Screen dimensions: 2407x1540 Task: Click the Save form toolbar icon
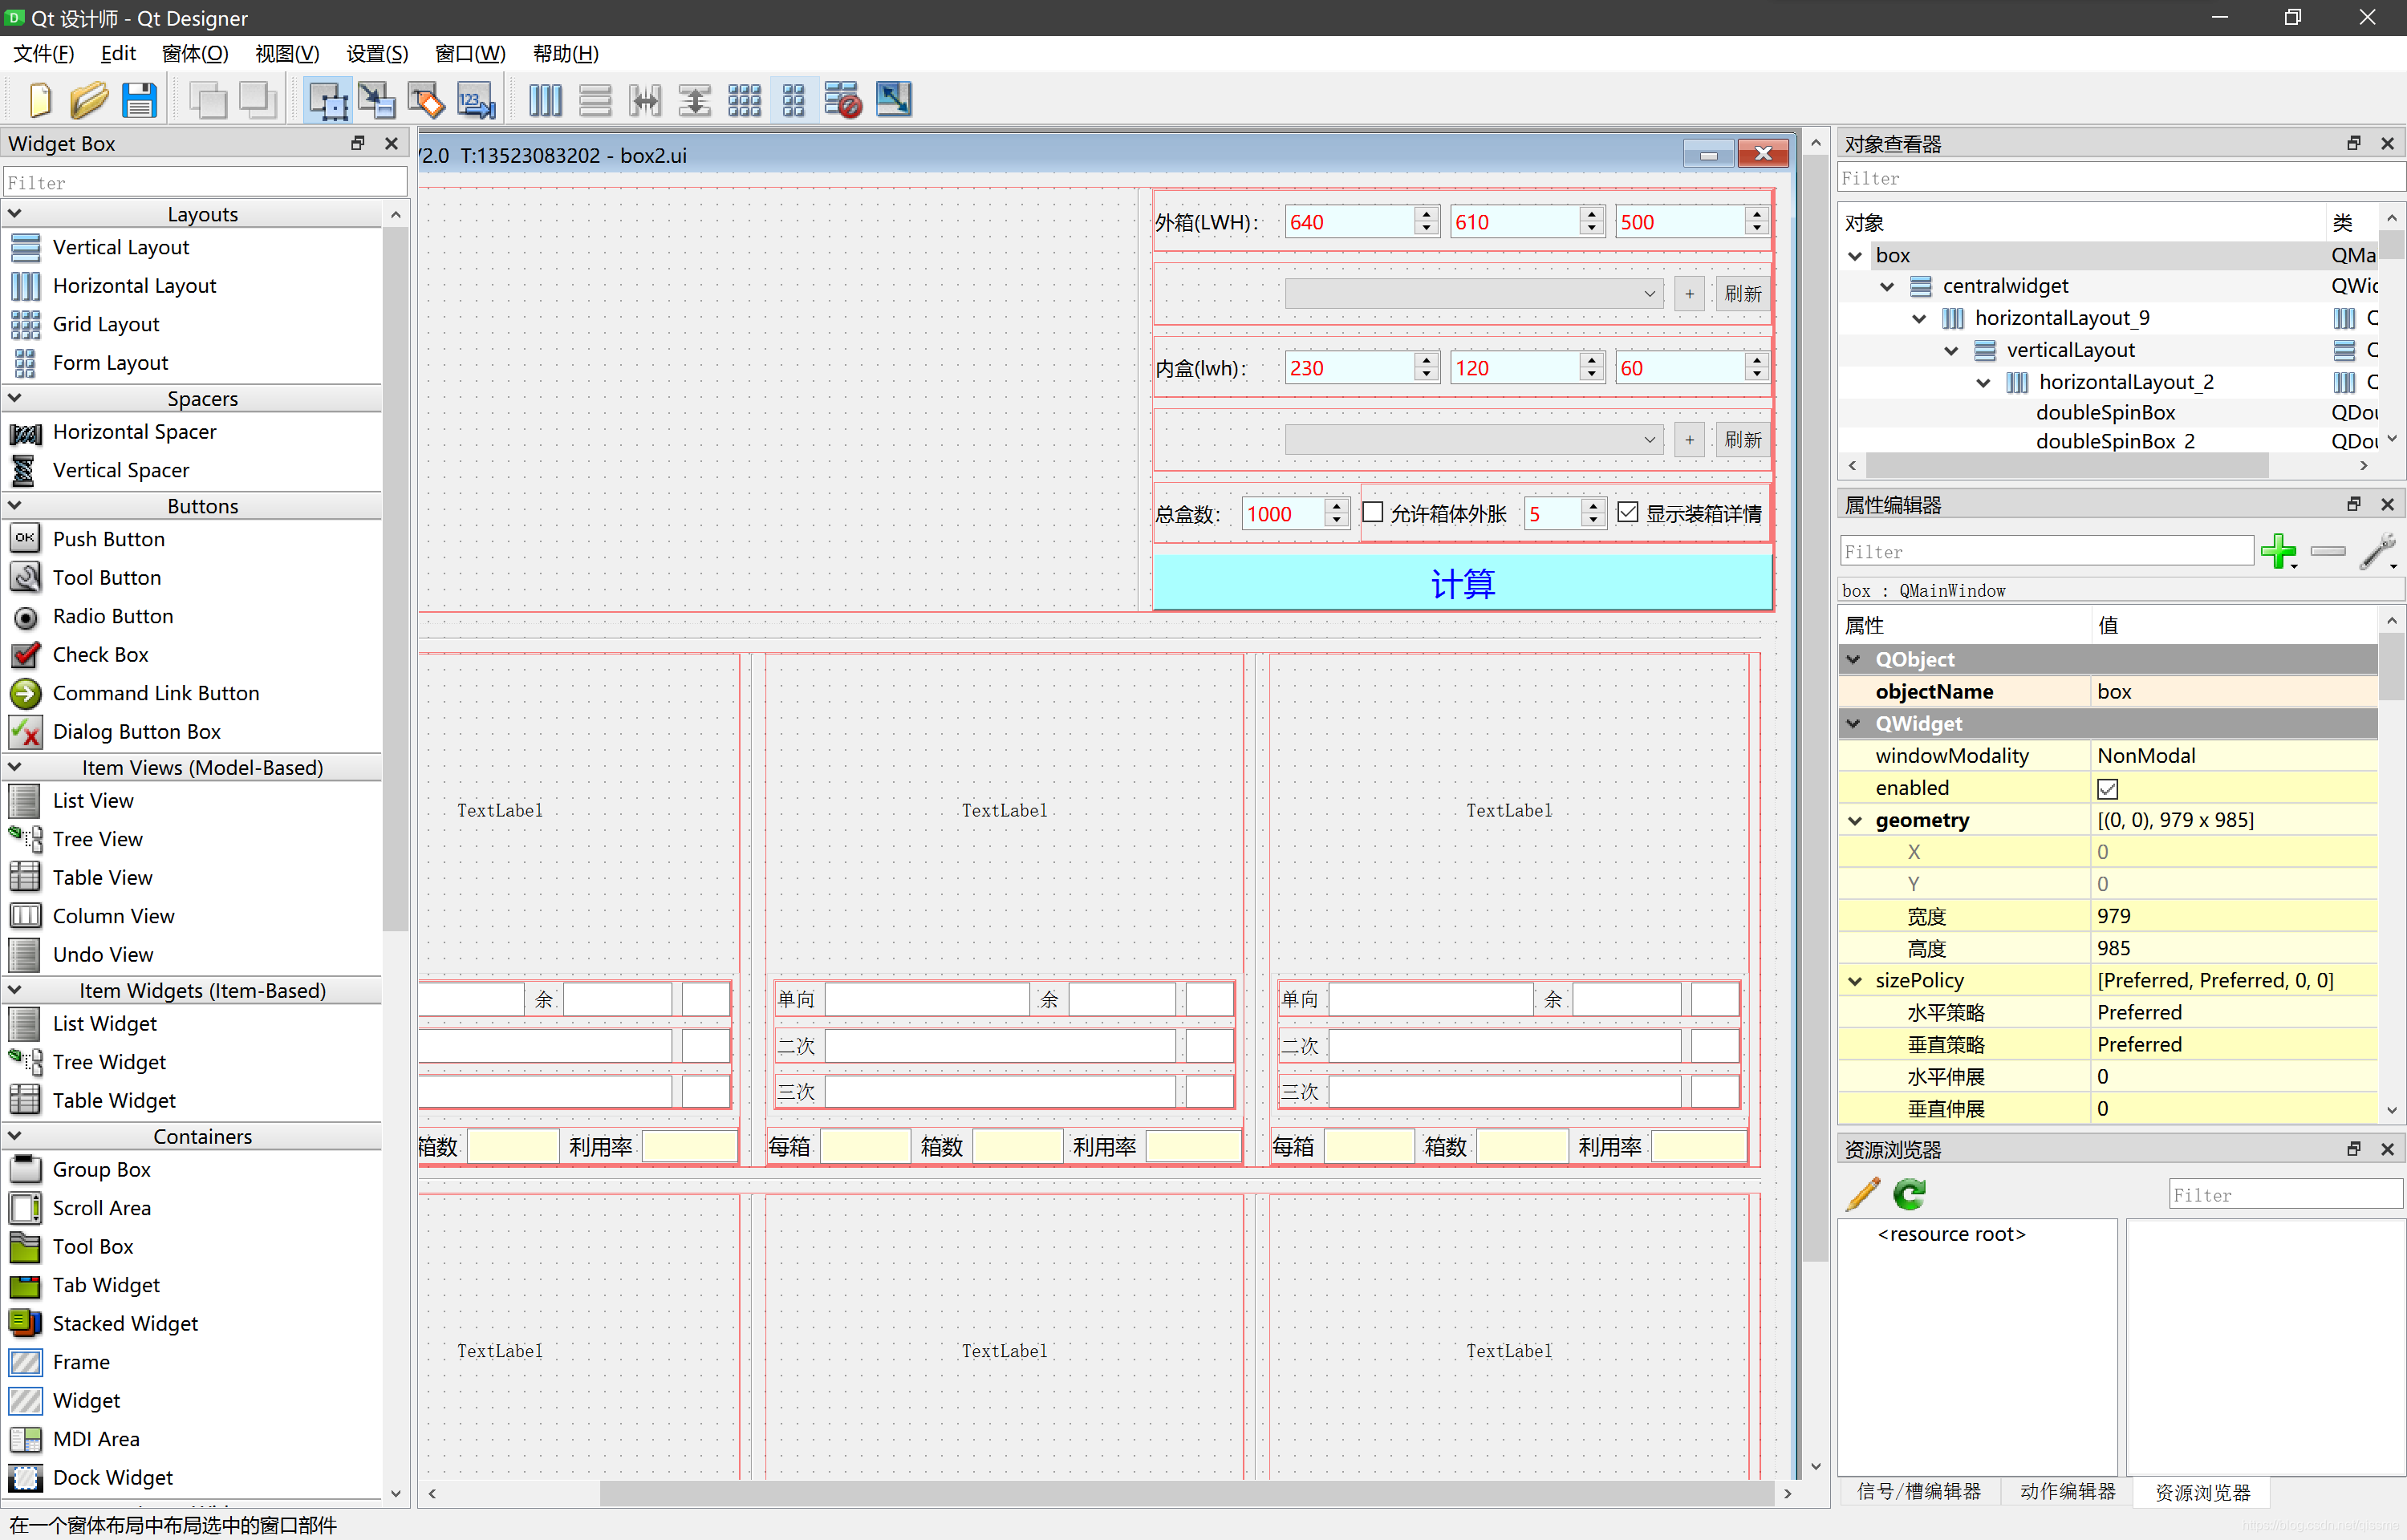click(139, 100)
